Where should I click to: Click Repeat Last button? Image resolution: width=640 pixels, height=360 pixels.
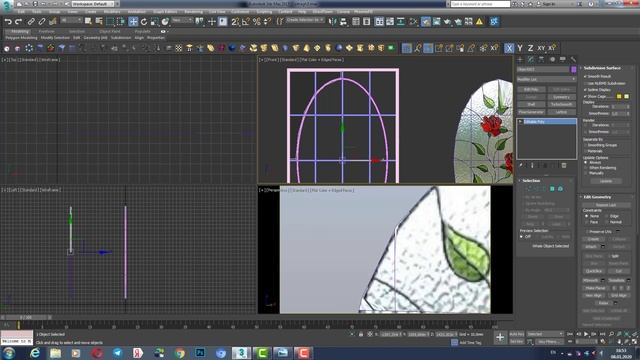pyautogui.click(x=606, y=205)
